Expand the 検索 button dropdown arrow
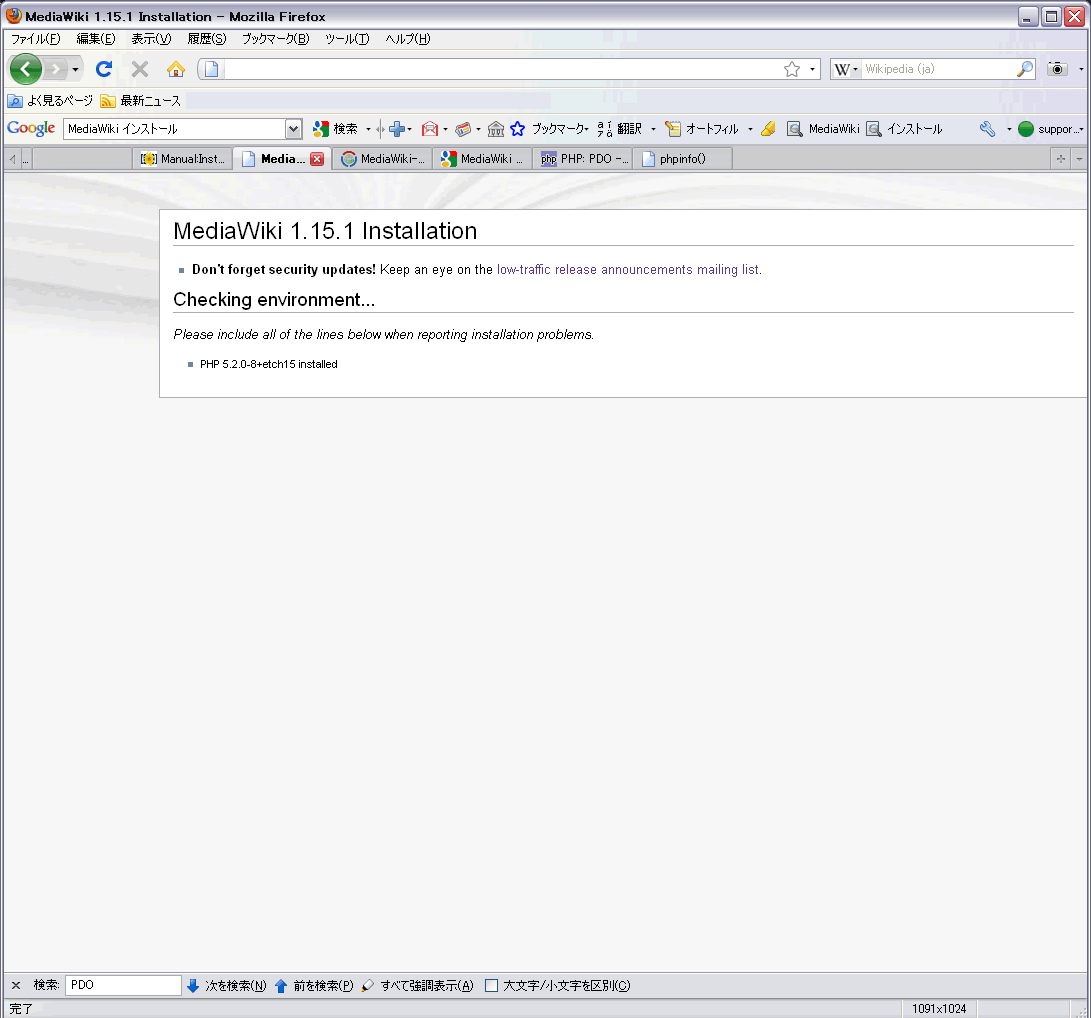The image size is (1091, 1018). tap(368, 129)
